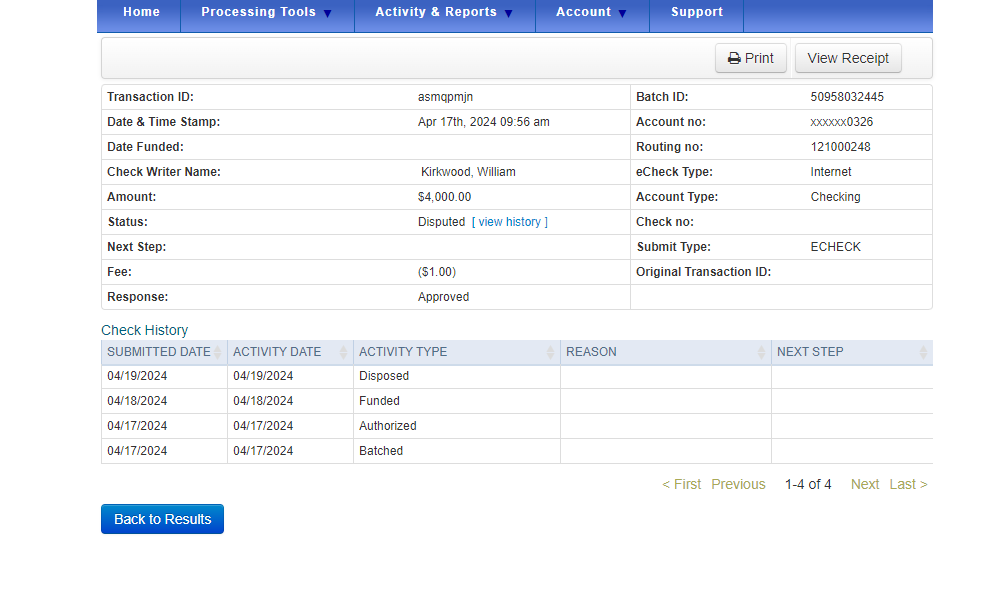Select the transaction ID asmqpmjn

(x=445, y=97)
